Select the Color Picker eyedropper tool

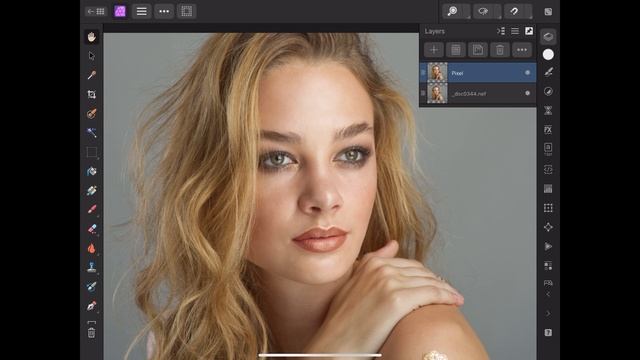91,75
